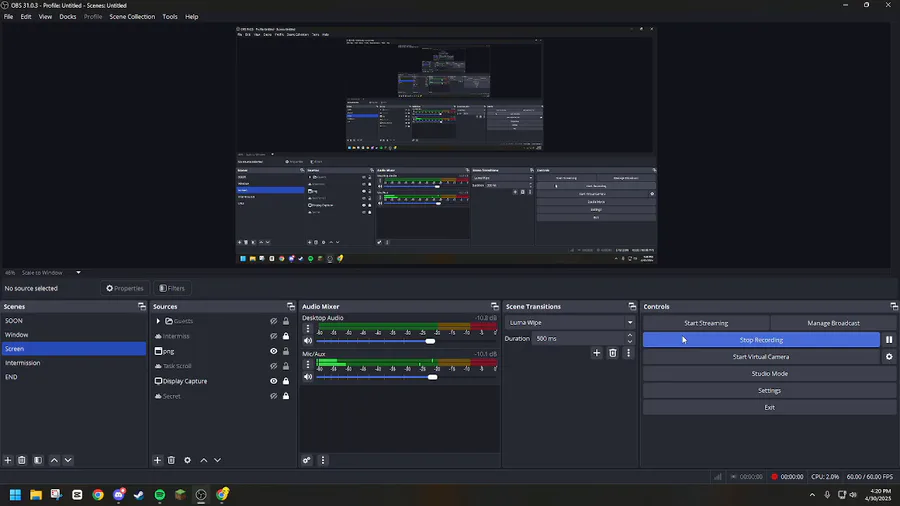Open scene filters icon in Scenes toolbar

tap(38, 460)
